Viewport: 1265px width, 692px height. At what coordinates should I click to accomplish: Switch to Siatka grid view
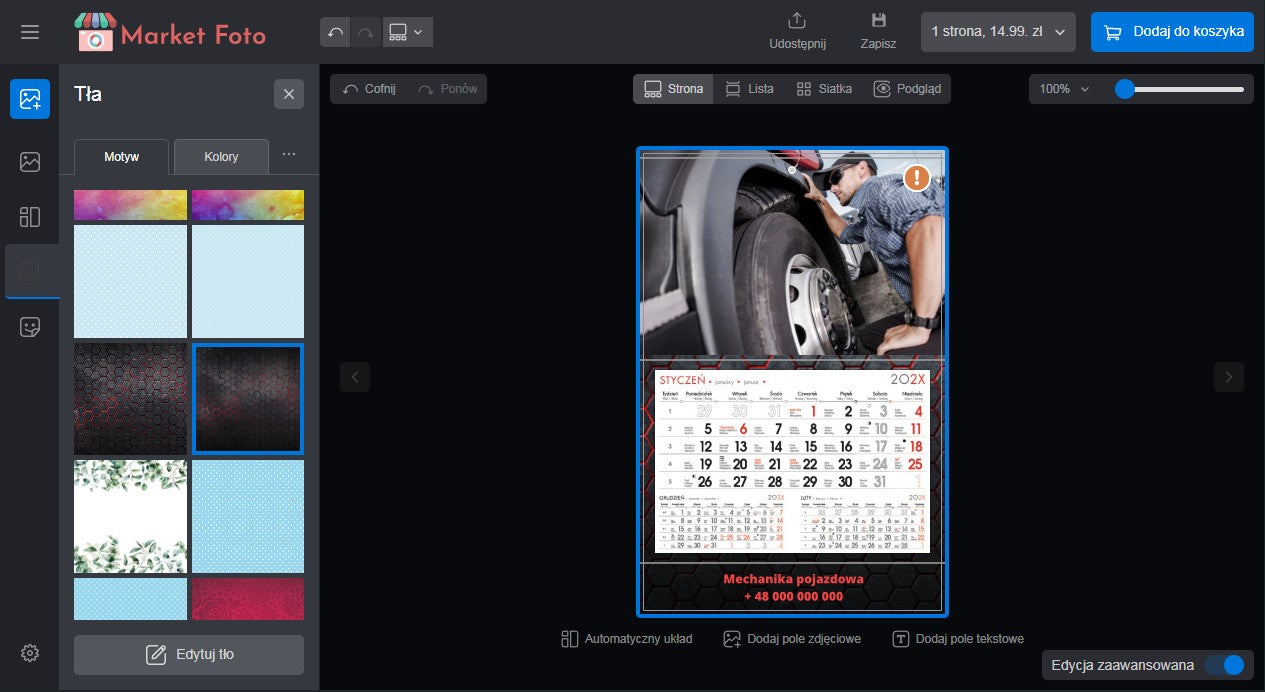824,89
